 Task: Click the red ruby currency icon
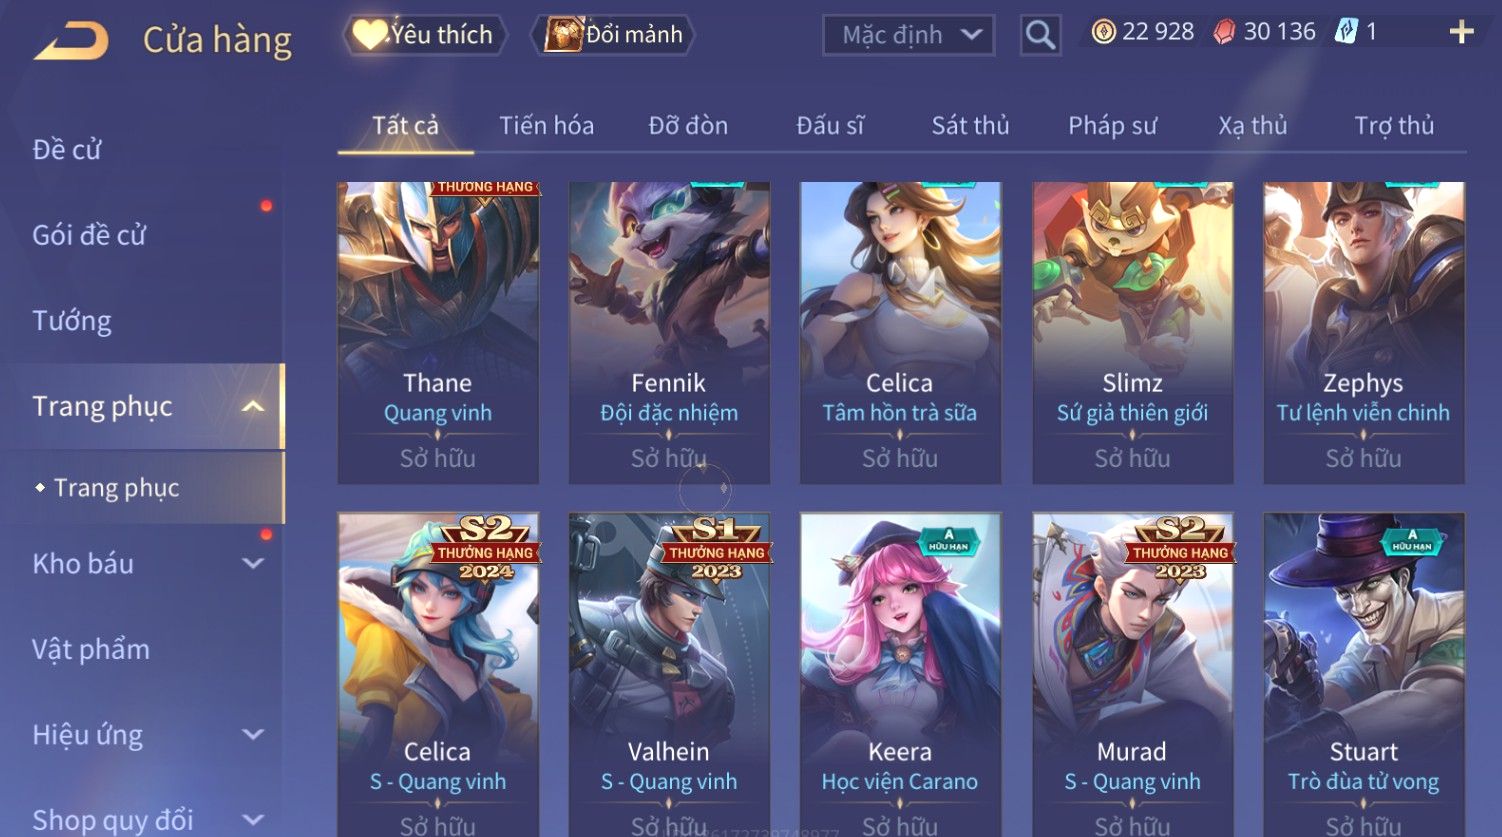pyautogui.click(x=1224, y=32)
